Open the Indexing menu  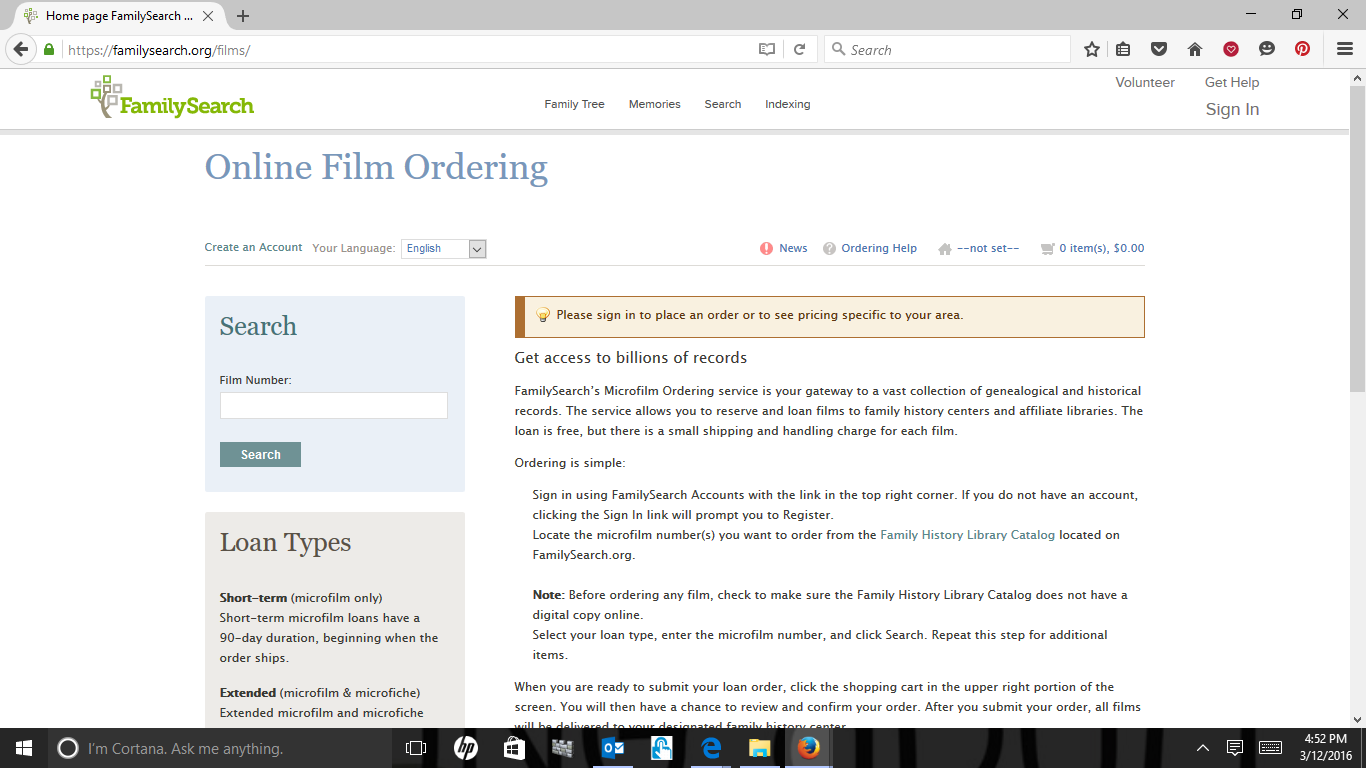click(x=788, y=104)
